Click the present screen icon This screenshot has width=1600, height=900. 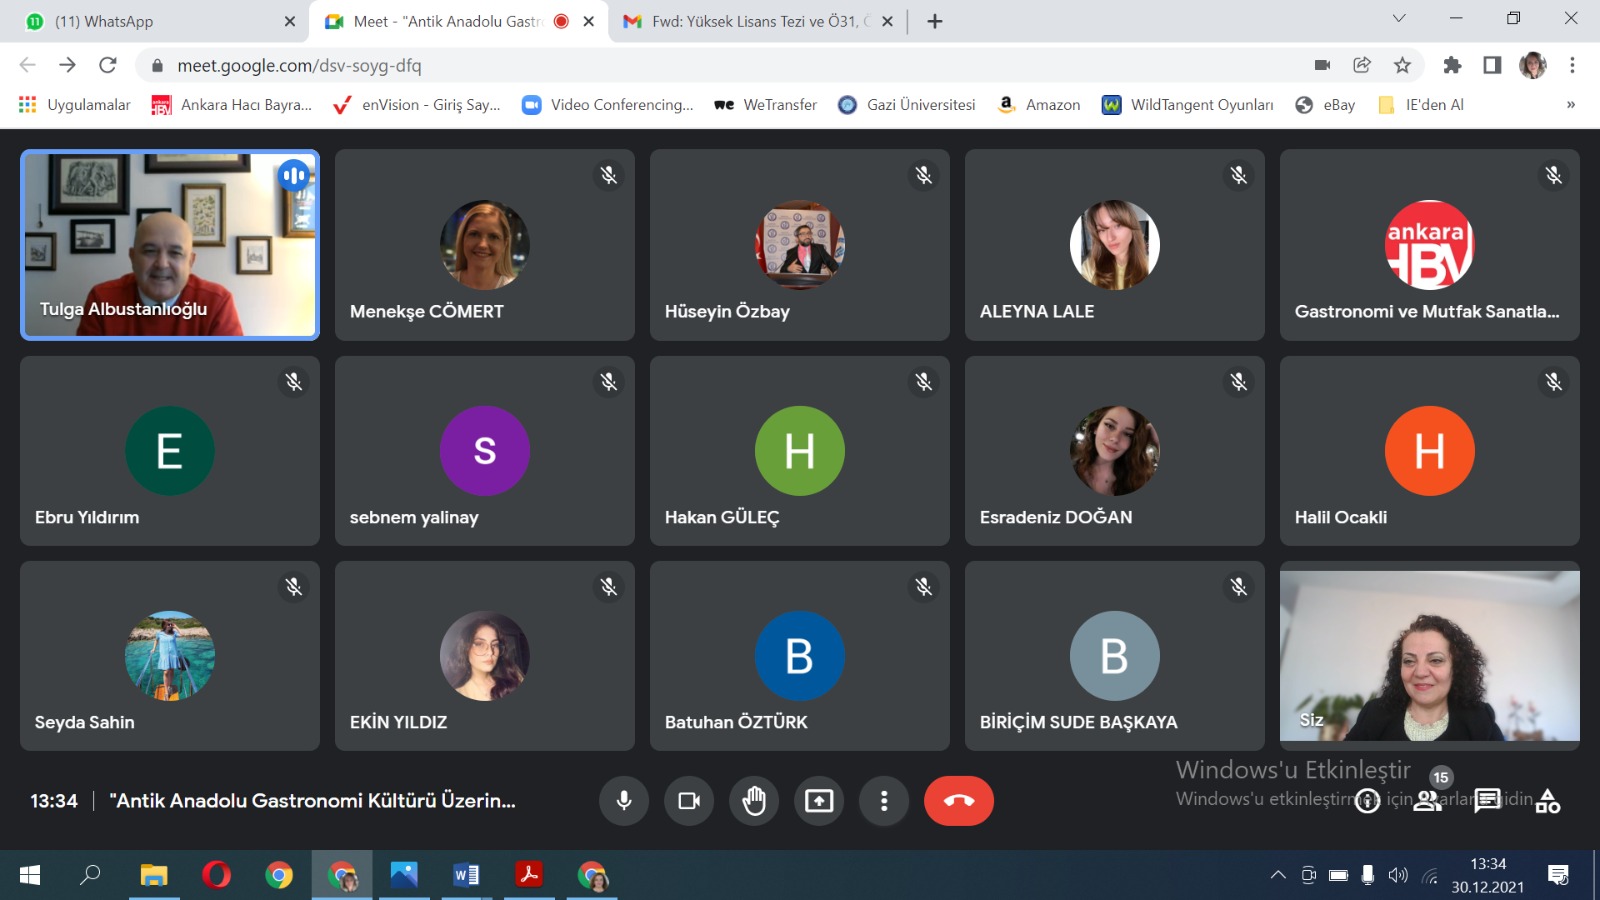(x=819, y=801)
